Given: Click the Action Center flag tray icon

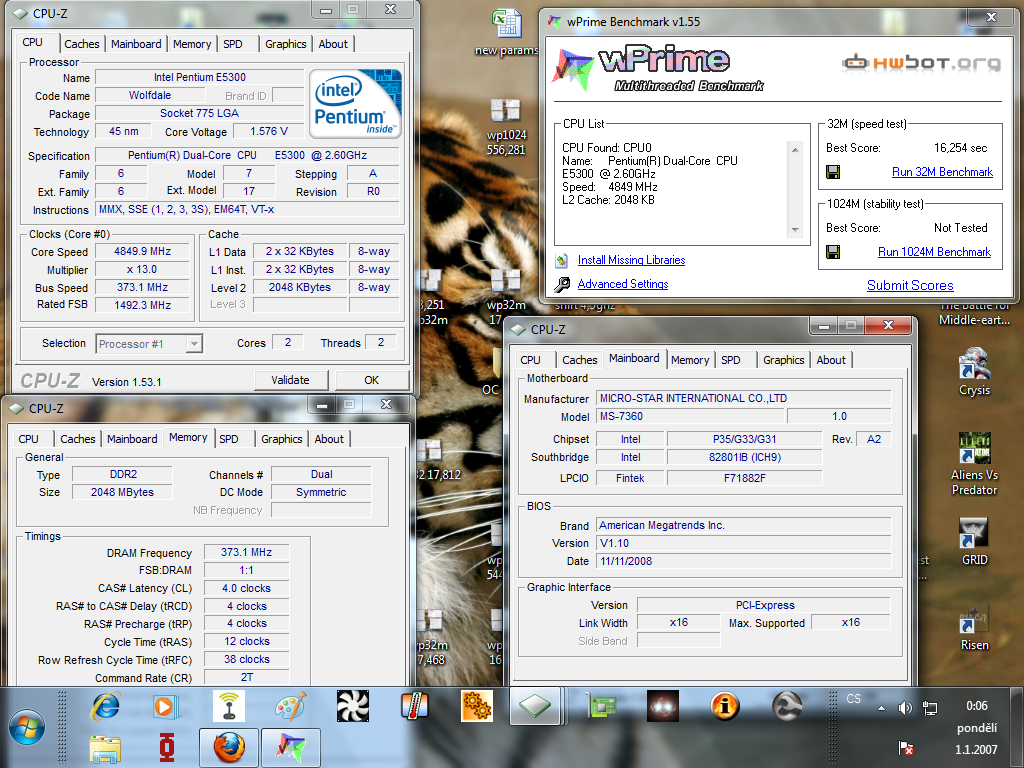Looking at the screenshot, I should click(x=905, y=748).
